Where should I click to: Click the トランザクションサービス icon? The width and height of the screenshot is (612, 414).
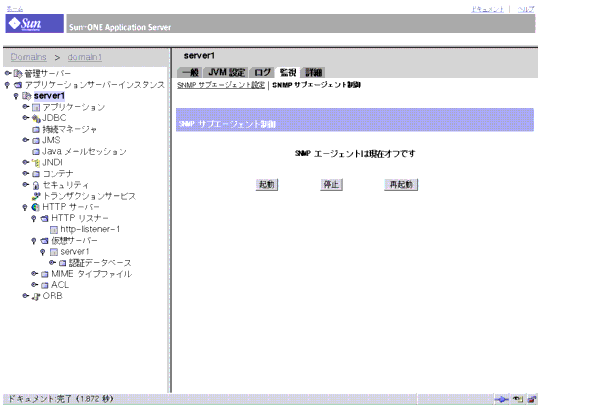[x=36, y=196]
